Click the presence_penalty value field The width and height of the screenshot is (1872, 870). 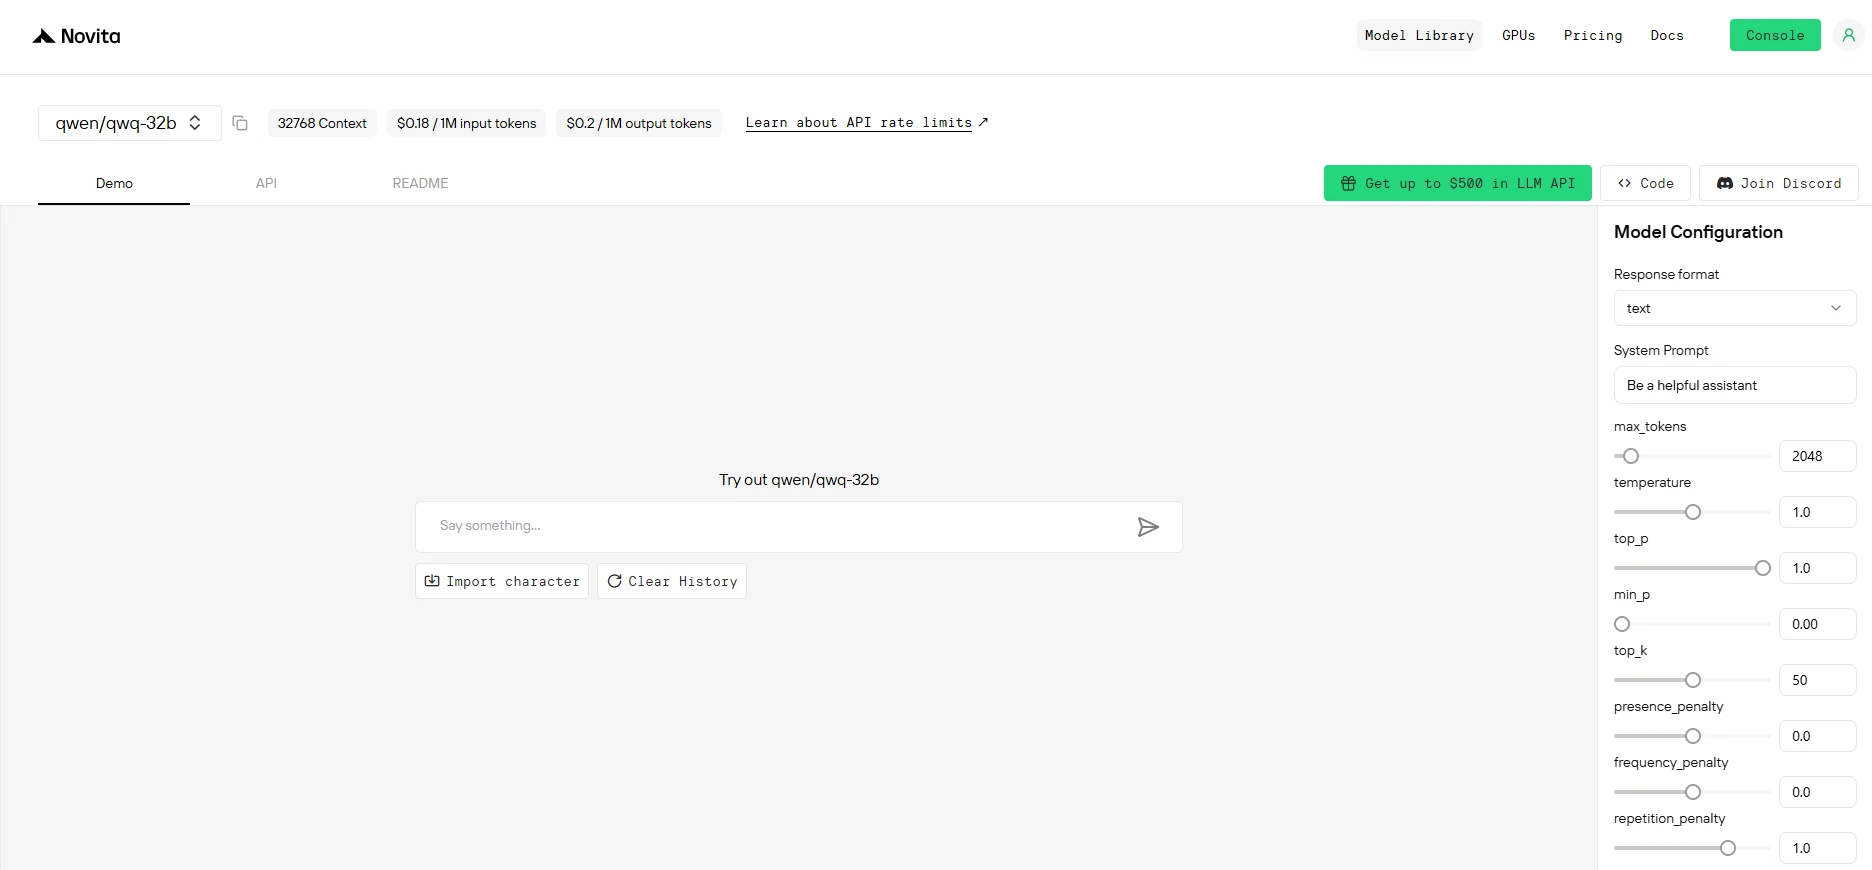coord(1818,736)
